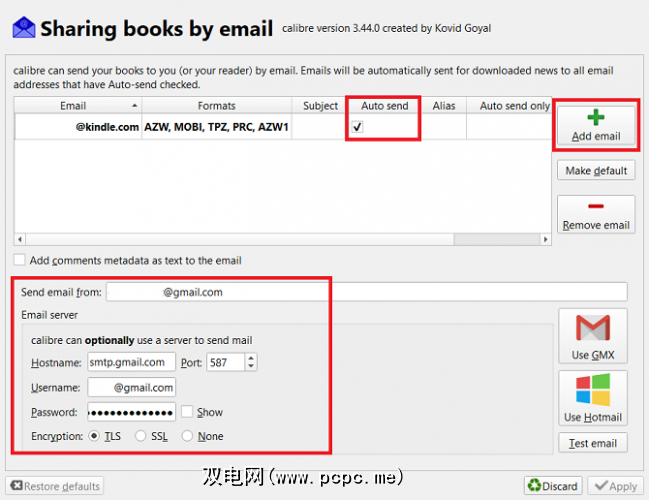Screen dimensions: 649x500
Task: Click the Subject column header
Action: pyautogui.click(x=320, y=106)
